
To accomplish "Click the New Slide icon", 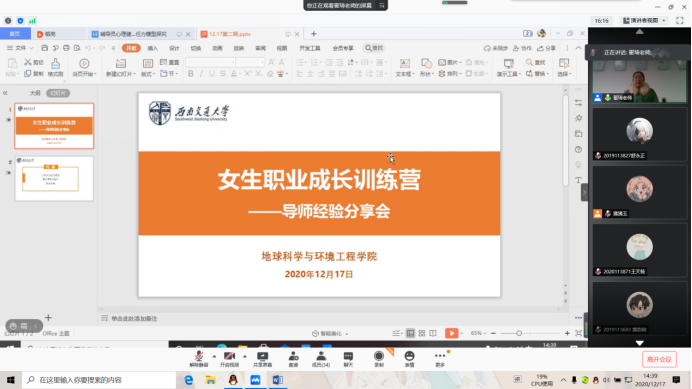I will coord(120,64).
